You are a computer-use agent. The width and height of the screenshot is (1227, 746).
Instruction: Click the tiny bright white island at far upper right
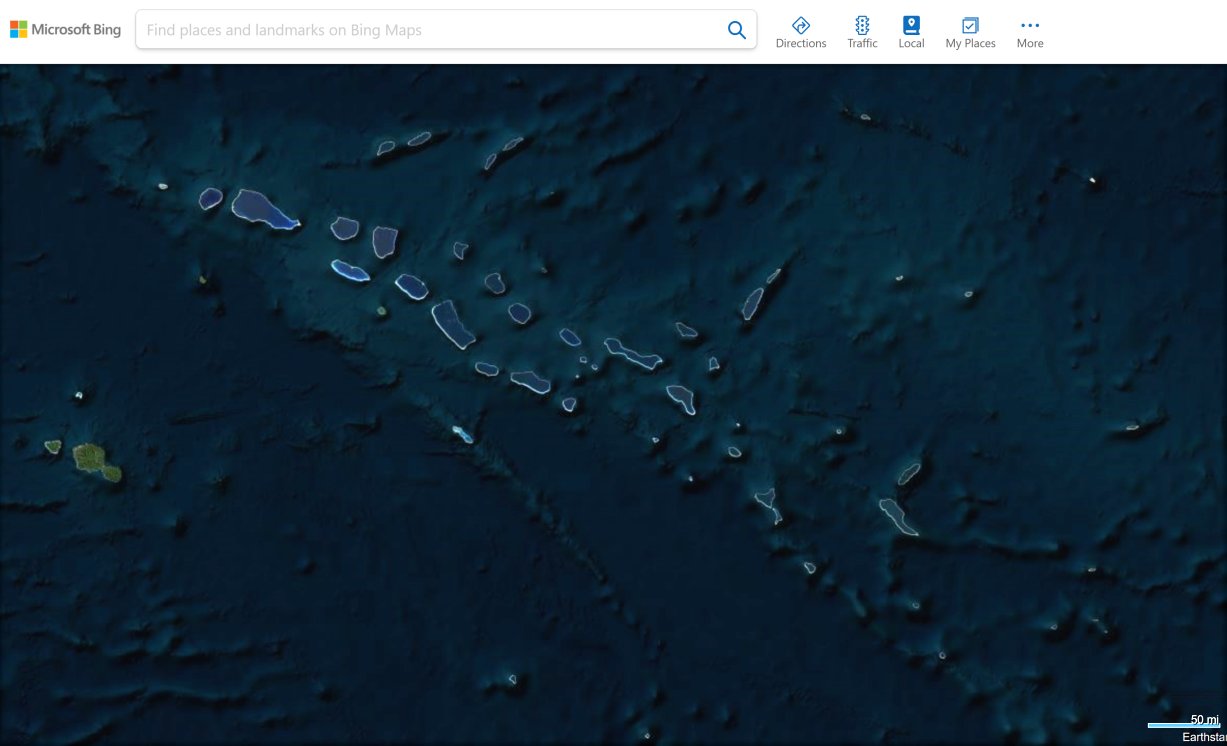point(1092,181)
